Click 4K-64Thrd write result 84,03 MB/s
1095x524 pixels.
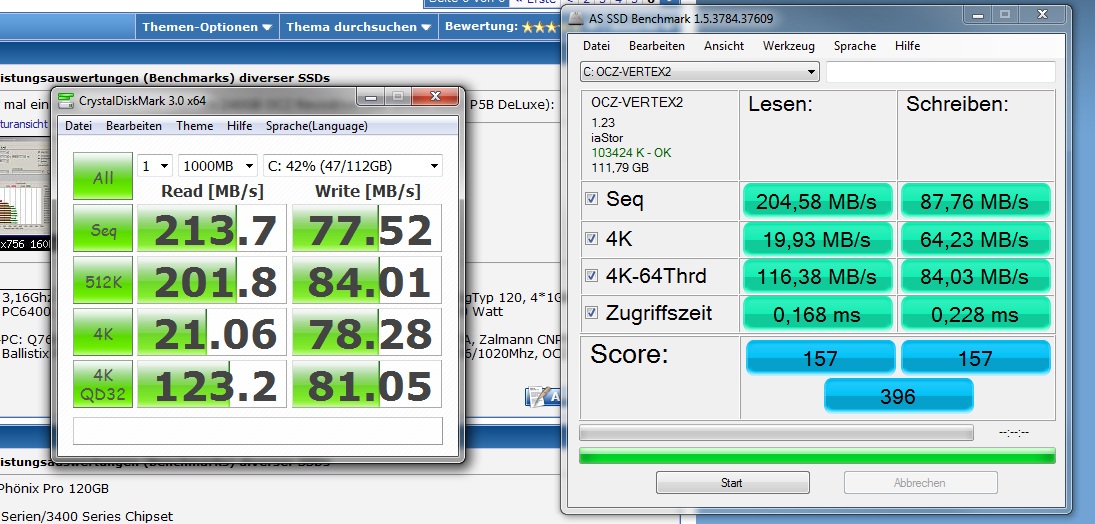point(976,277)
